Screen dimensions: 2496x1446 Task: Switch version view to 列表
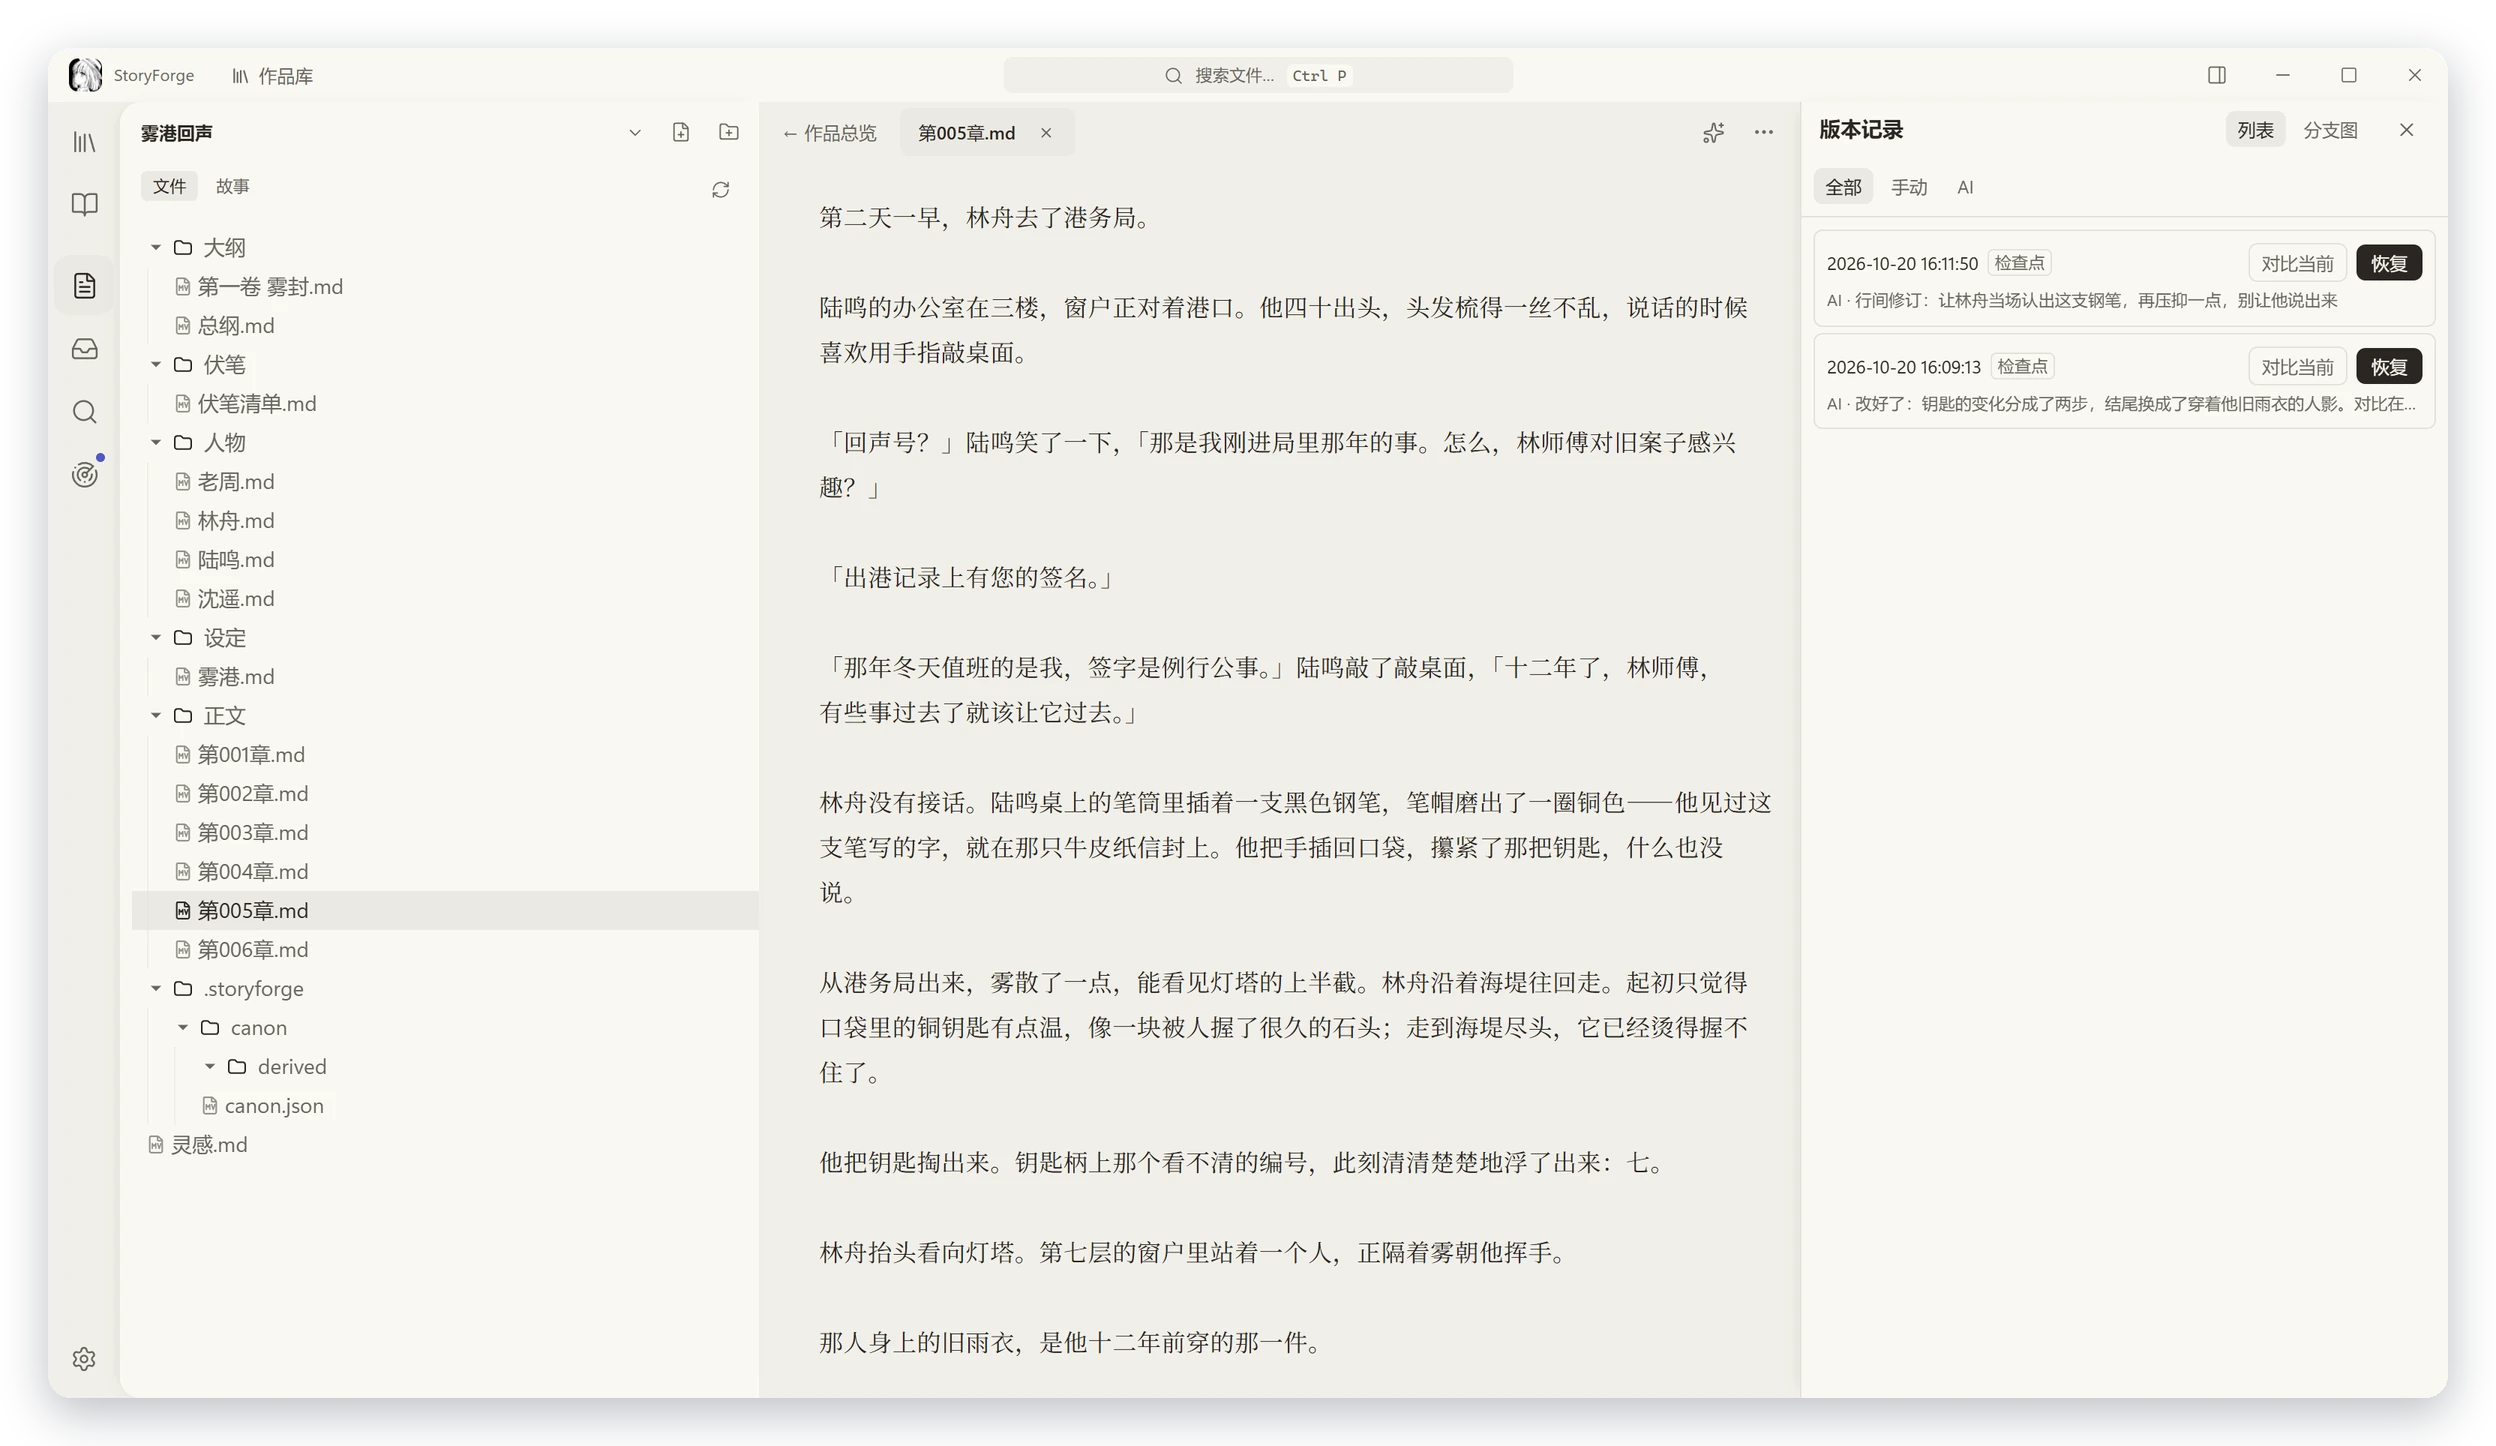pos(2255,130)
